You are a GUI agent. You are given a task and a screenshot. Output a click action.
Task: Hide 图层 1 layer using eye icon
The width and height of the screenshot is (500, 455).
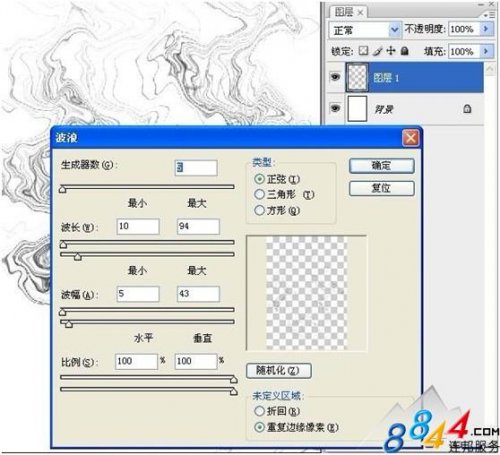335,77
